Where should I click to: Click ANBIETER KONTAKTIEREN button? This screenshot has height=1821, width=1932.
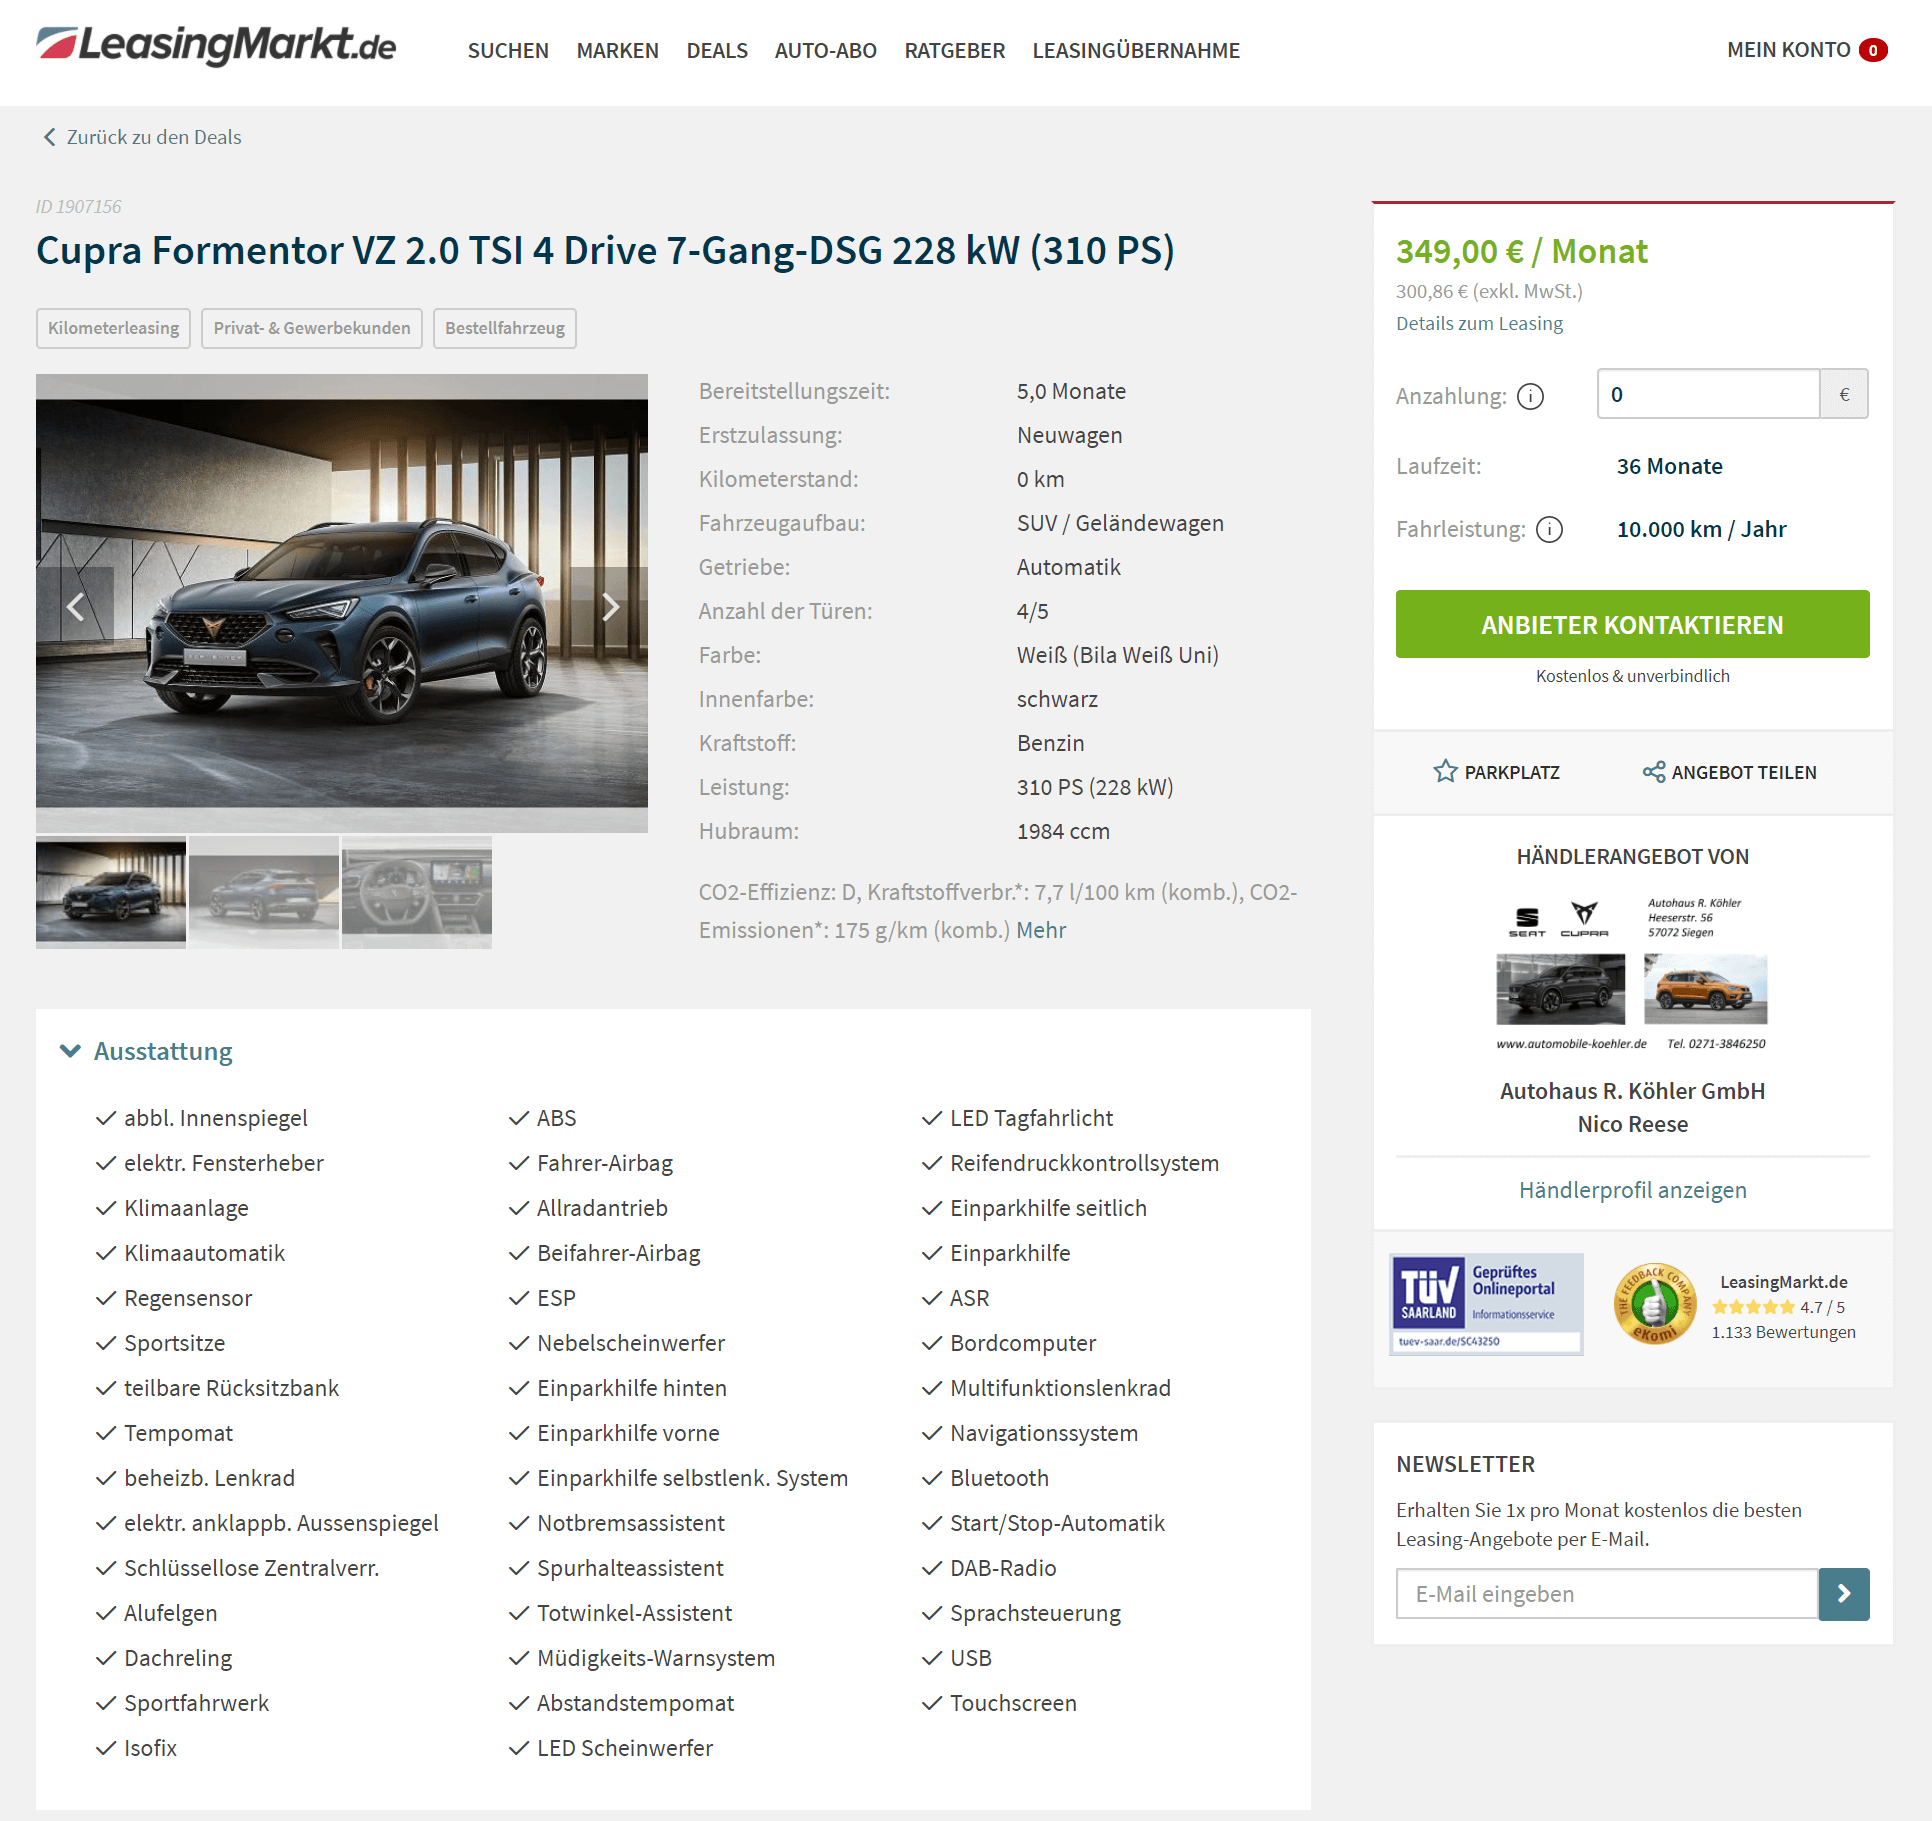coord(1632,624)
